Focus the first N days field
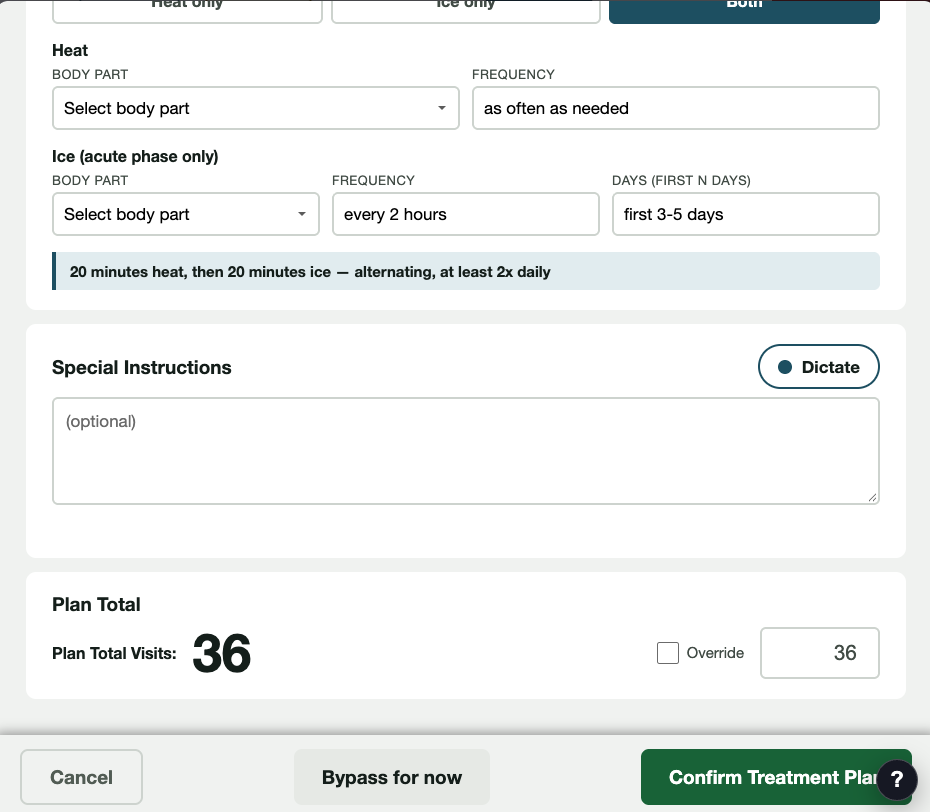Viewport: 930px width, 812px height. click(x=746, y=214)
